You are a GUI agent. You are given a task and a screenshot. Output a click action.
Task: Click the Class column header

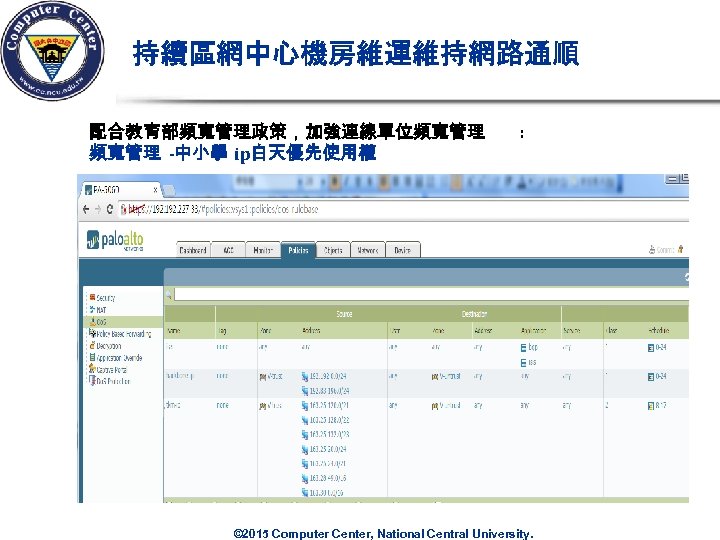[611, 331]
